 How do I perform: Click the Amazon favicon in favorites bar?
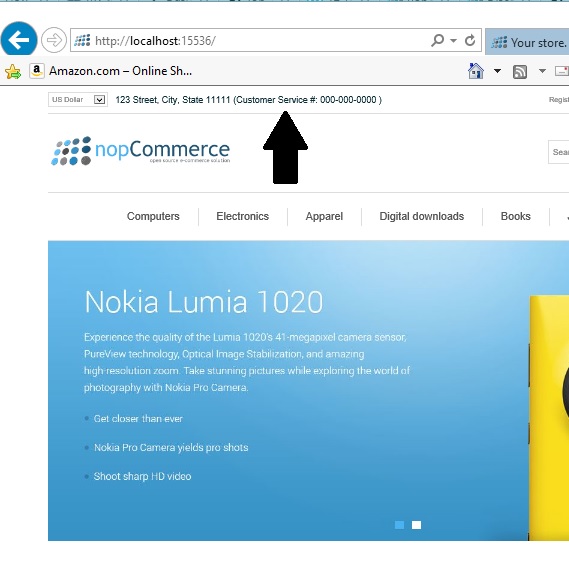pyautogui.click(x=37, y=71)
